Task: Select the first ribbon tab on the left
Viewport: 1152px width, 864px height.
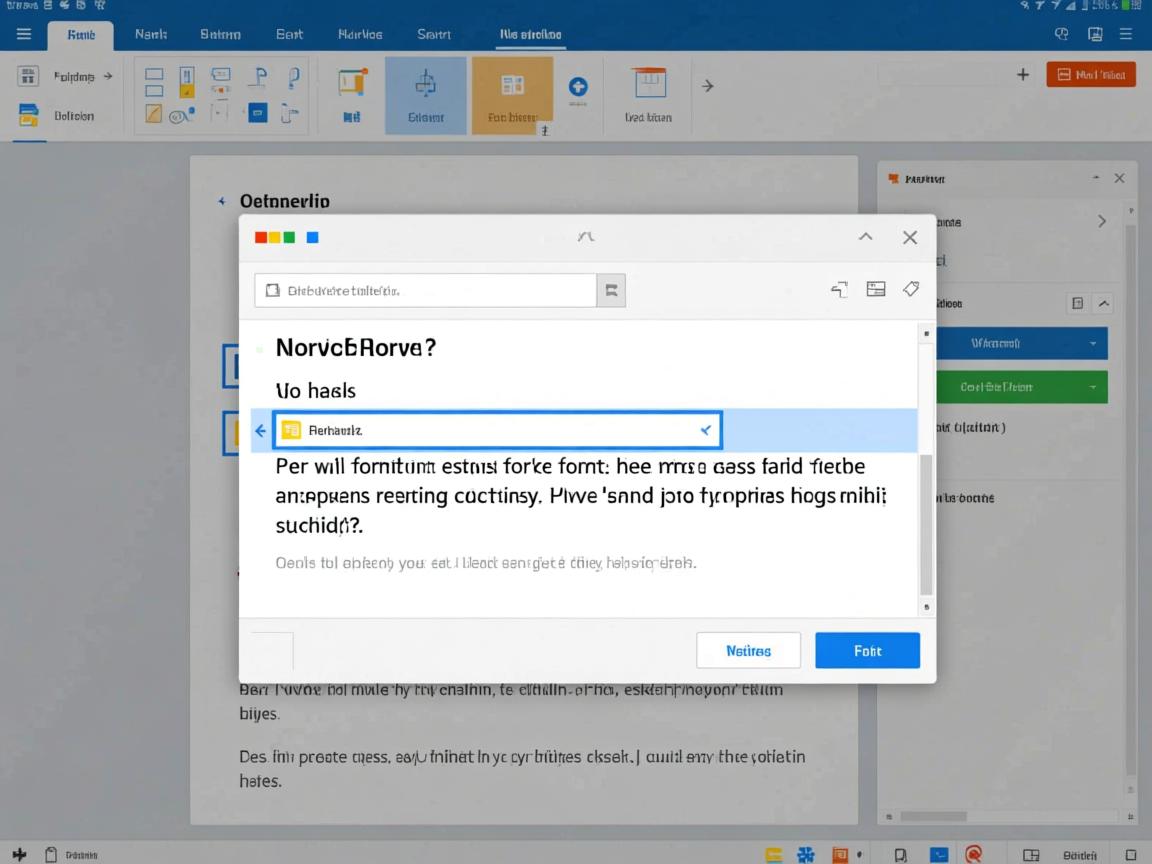Action: click(x=80, y=34)
